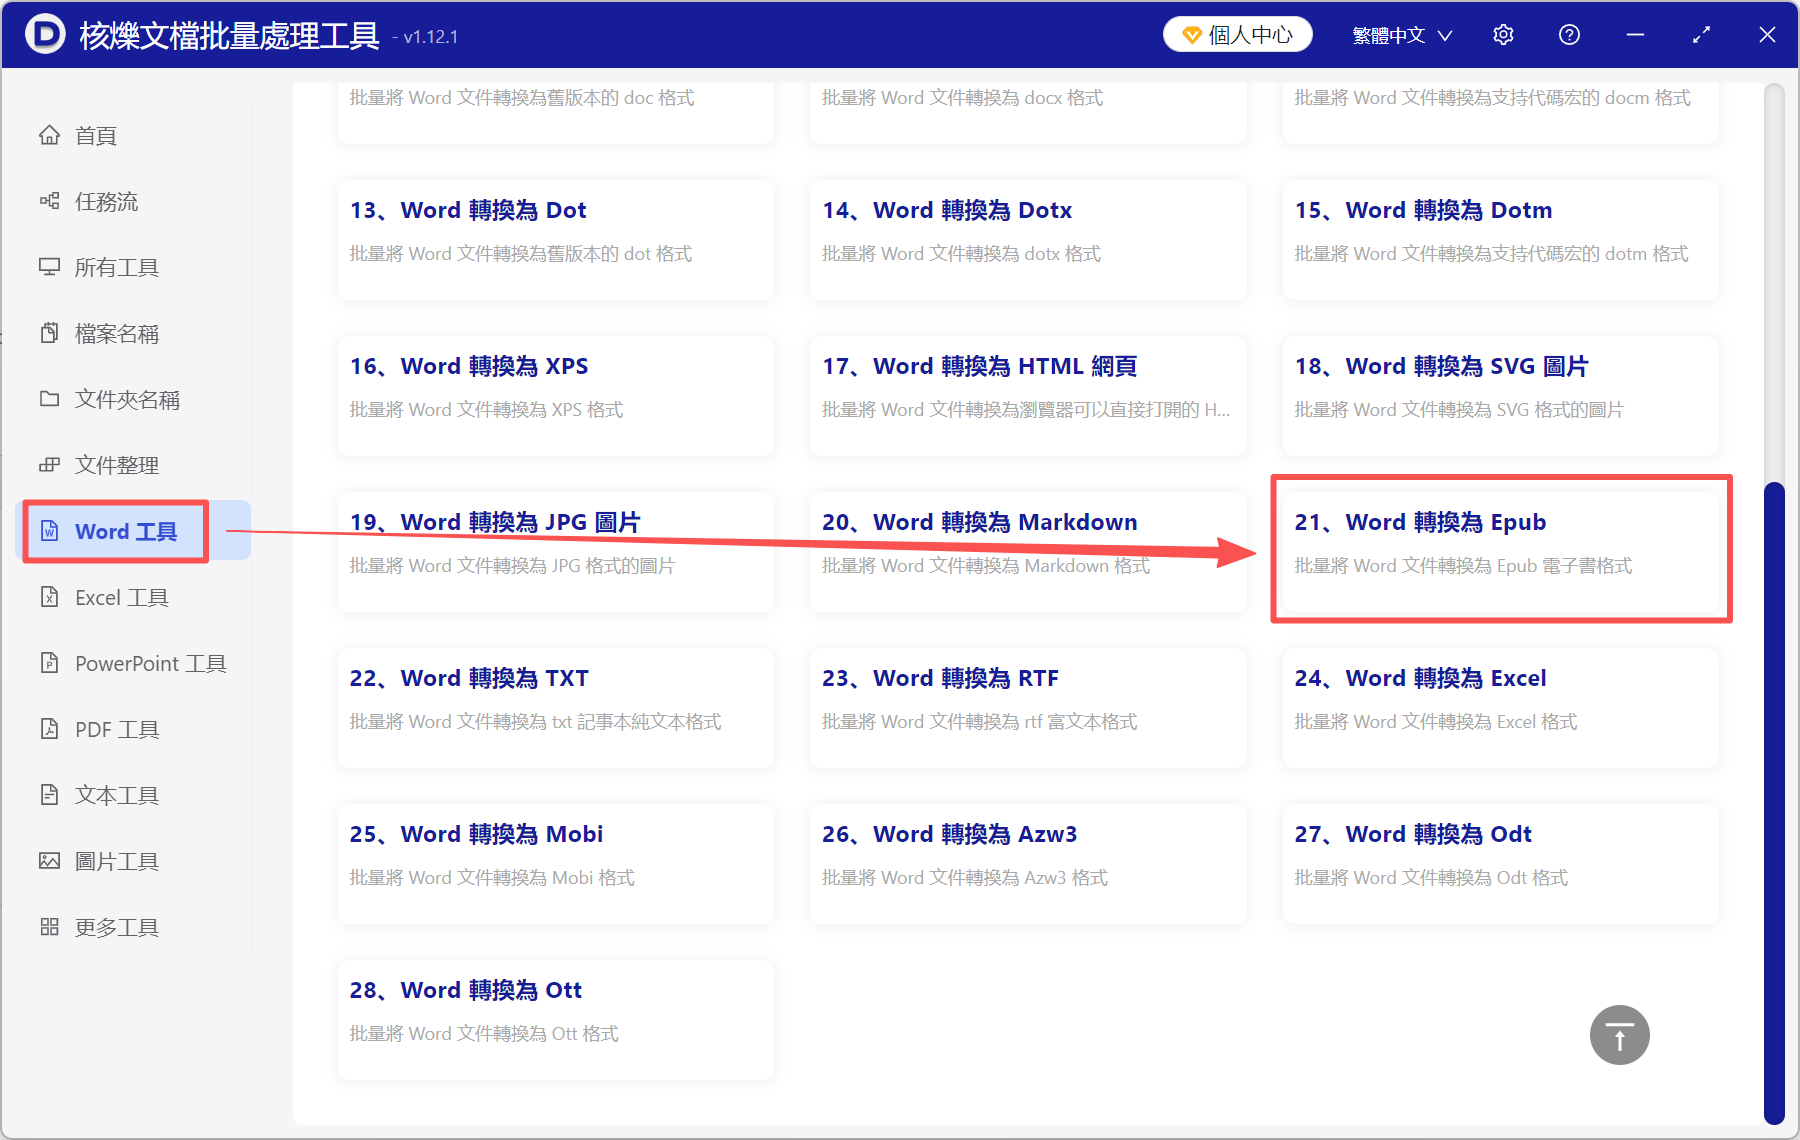Screen dimensions: 1800x1140
Task: Expand the 繁體中文 language dropdown
Action: click(x=1400, y=34)
